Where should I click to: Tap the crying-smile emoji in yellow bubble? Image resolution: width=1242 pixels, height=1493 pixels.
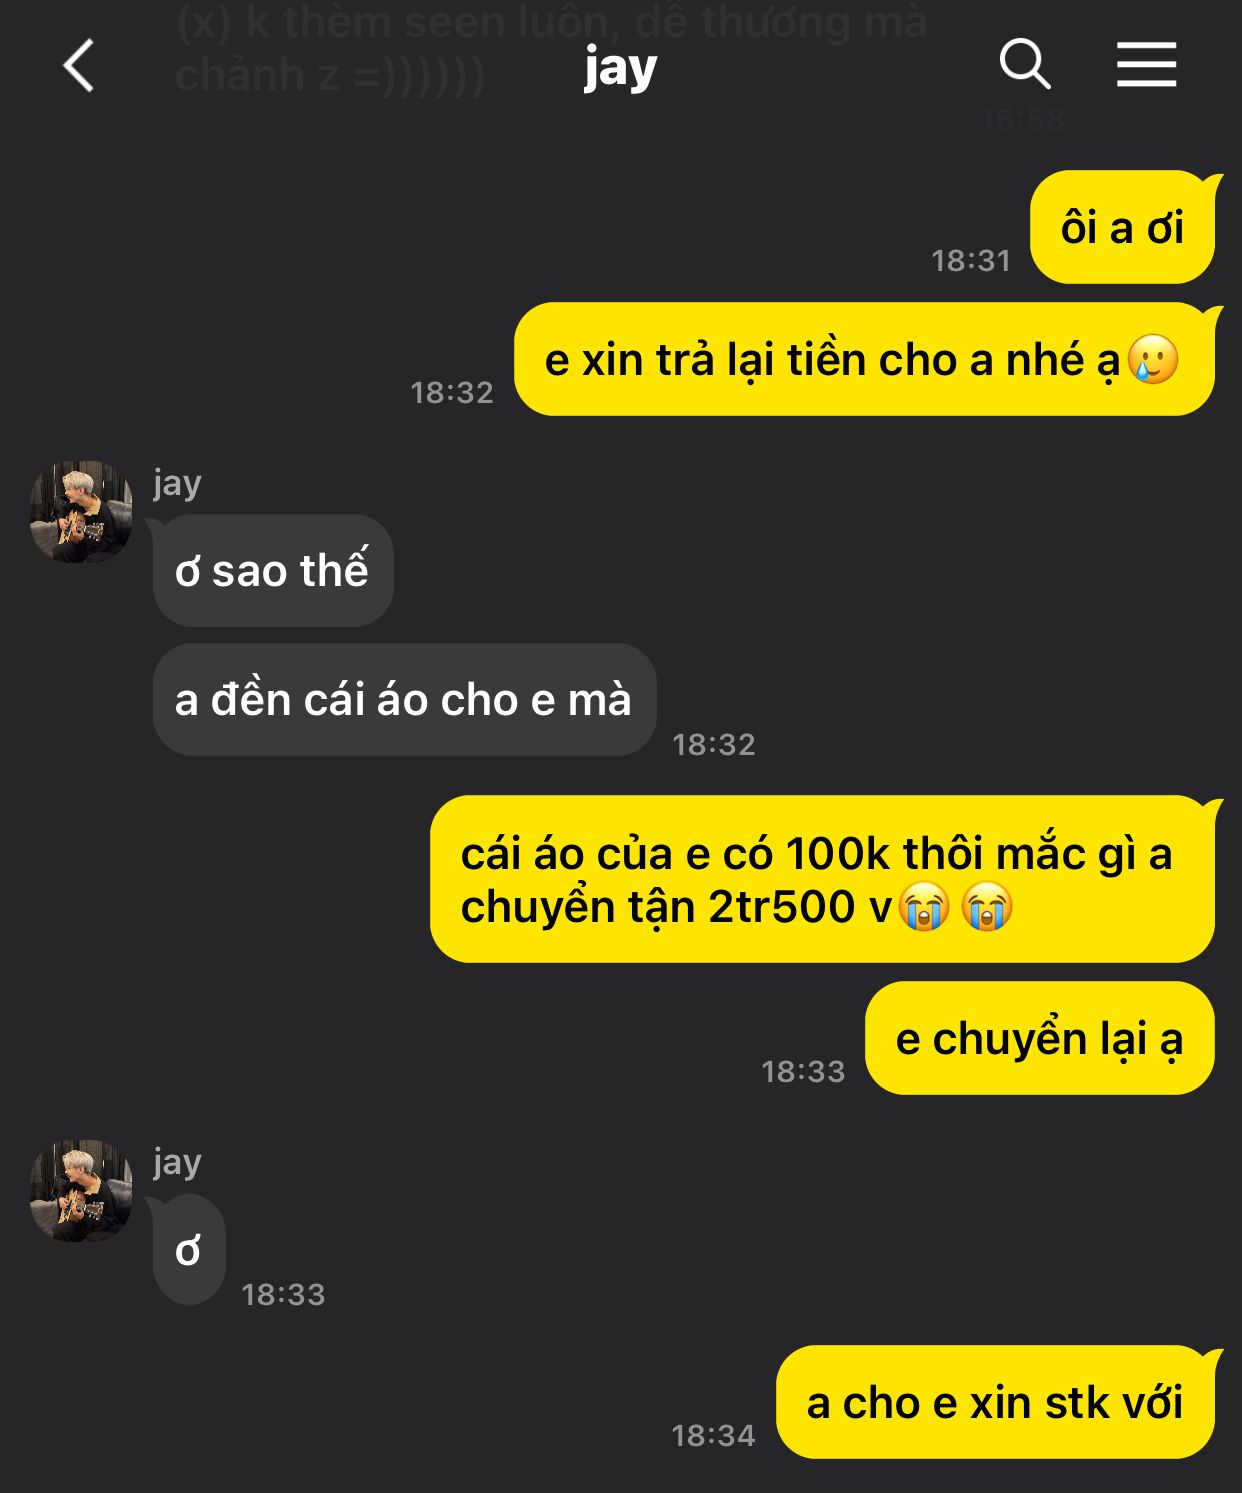[x=1153, y=359]
